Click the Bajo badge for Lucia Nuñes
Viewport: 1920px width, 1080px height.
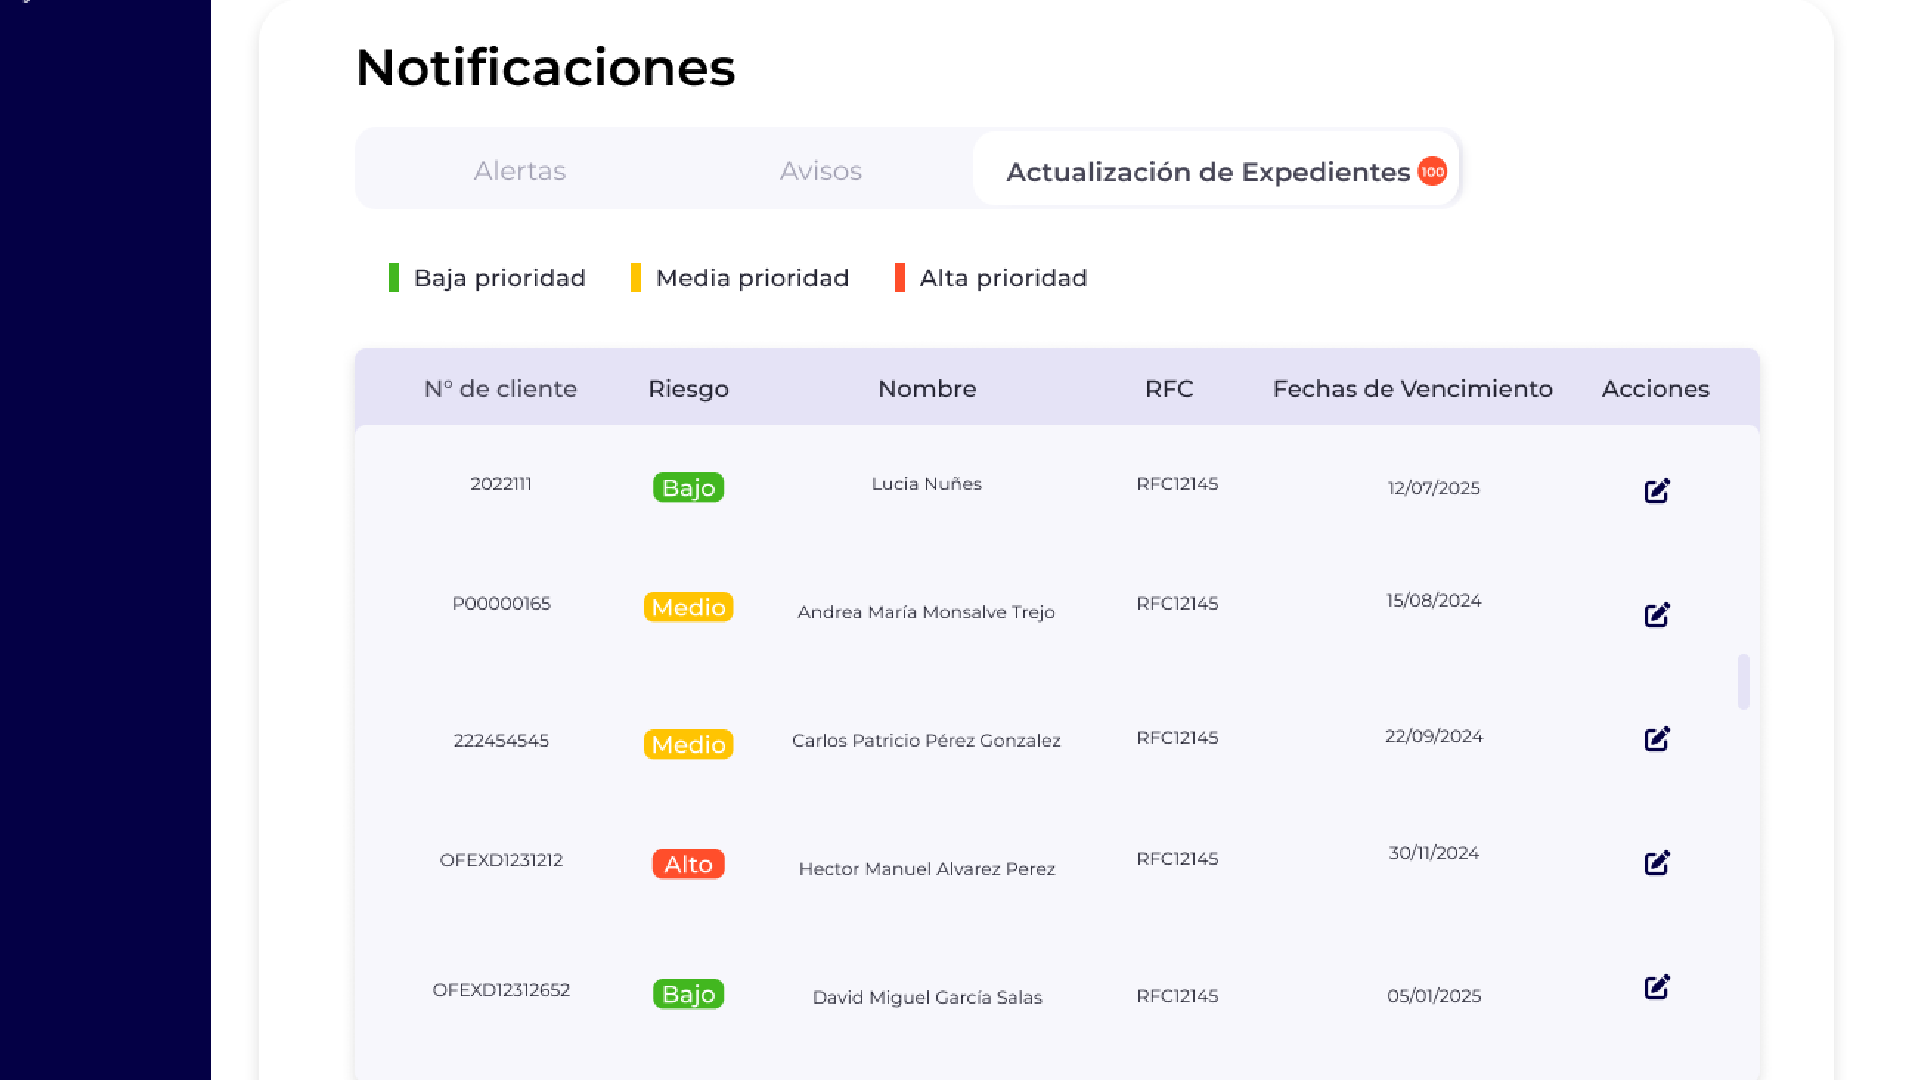pyautogui.click(x=688, y=488)
